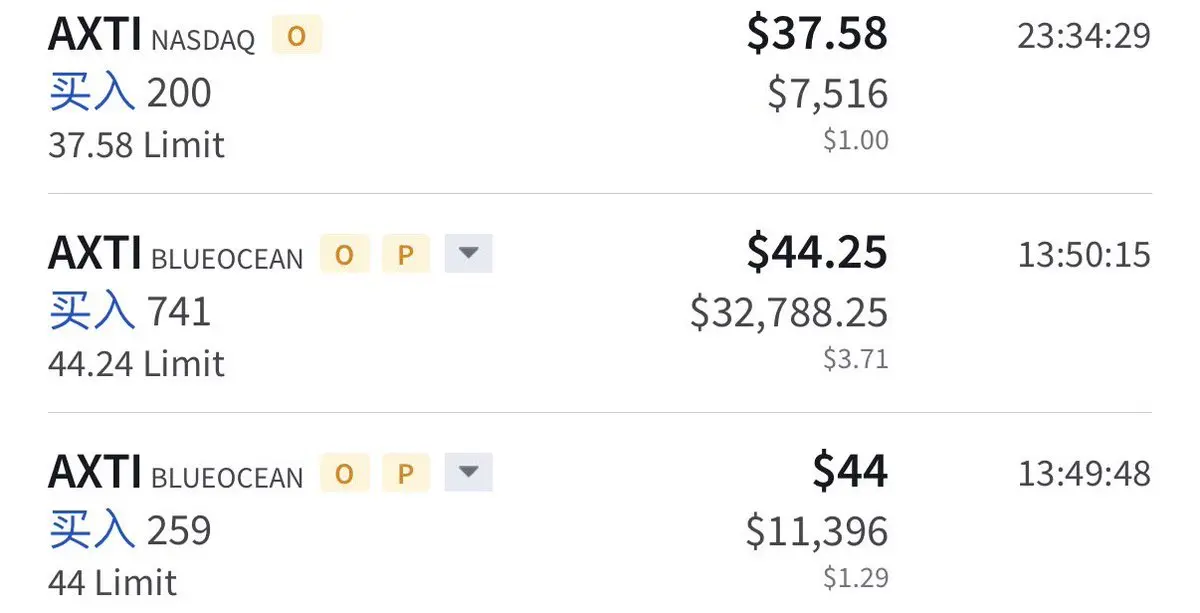Click the P badge on 259-share order
This screenshot has height=613, width=1200.
(x=405, y=473)
